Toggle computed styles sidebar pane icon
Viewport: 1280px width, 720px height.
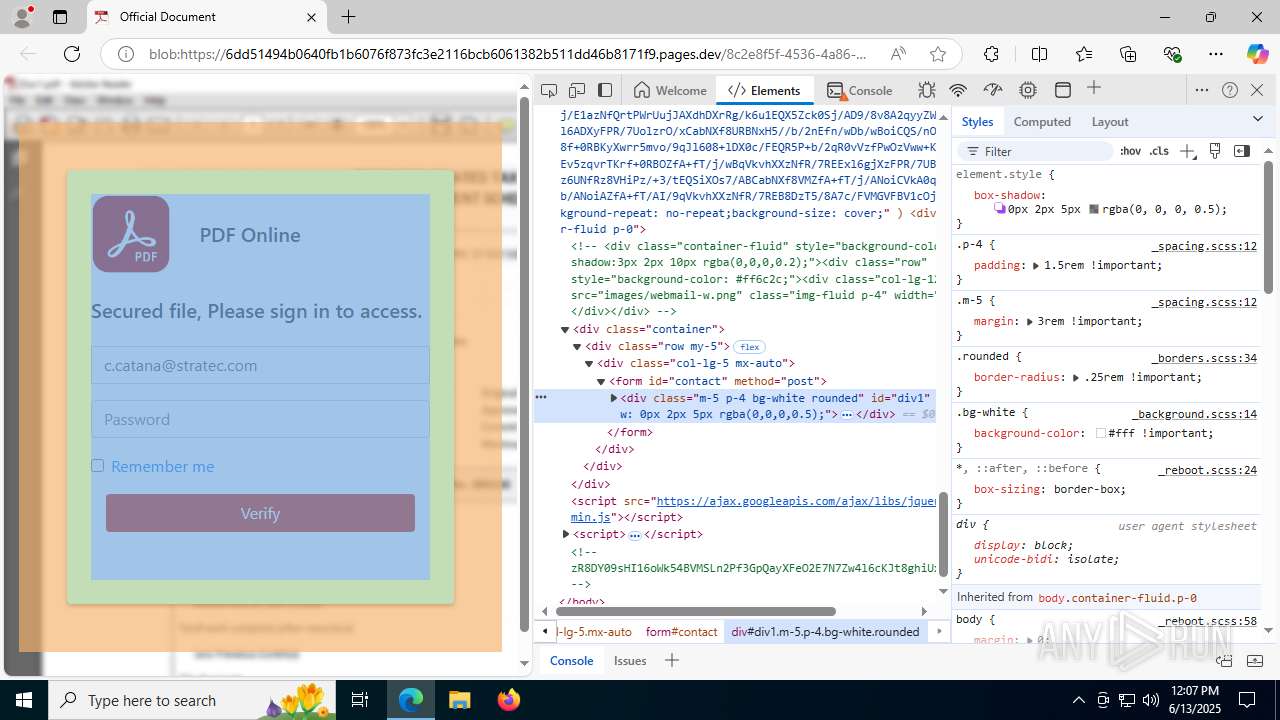[1242, 151]
